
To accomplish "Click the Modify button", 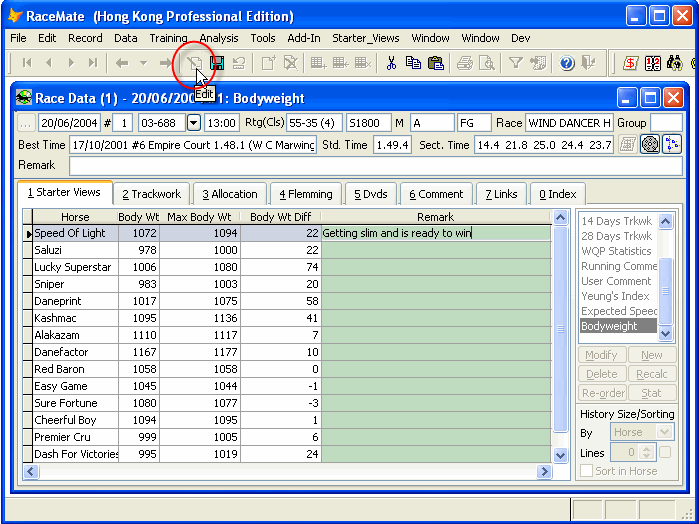I will [x=601, y=355].
